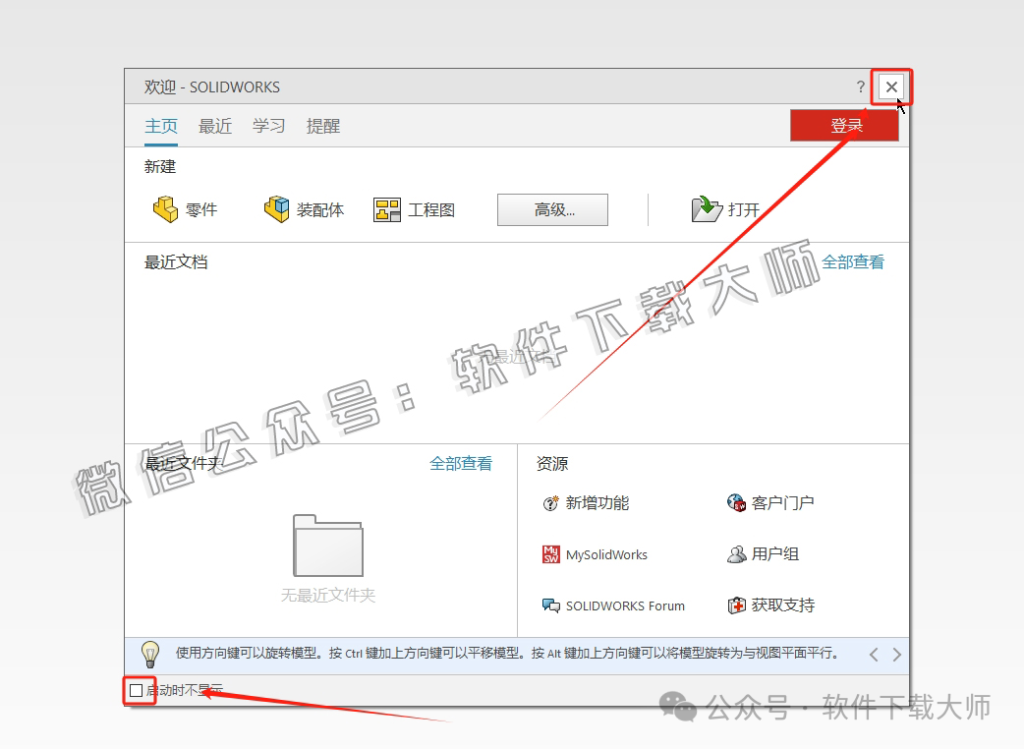Open a file with the 打开 icon
Screen dimensions: 1024x749
(x=730, y=209)
